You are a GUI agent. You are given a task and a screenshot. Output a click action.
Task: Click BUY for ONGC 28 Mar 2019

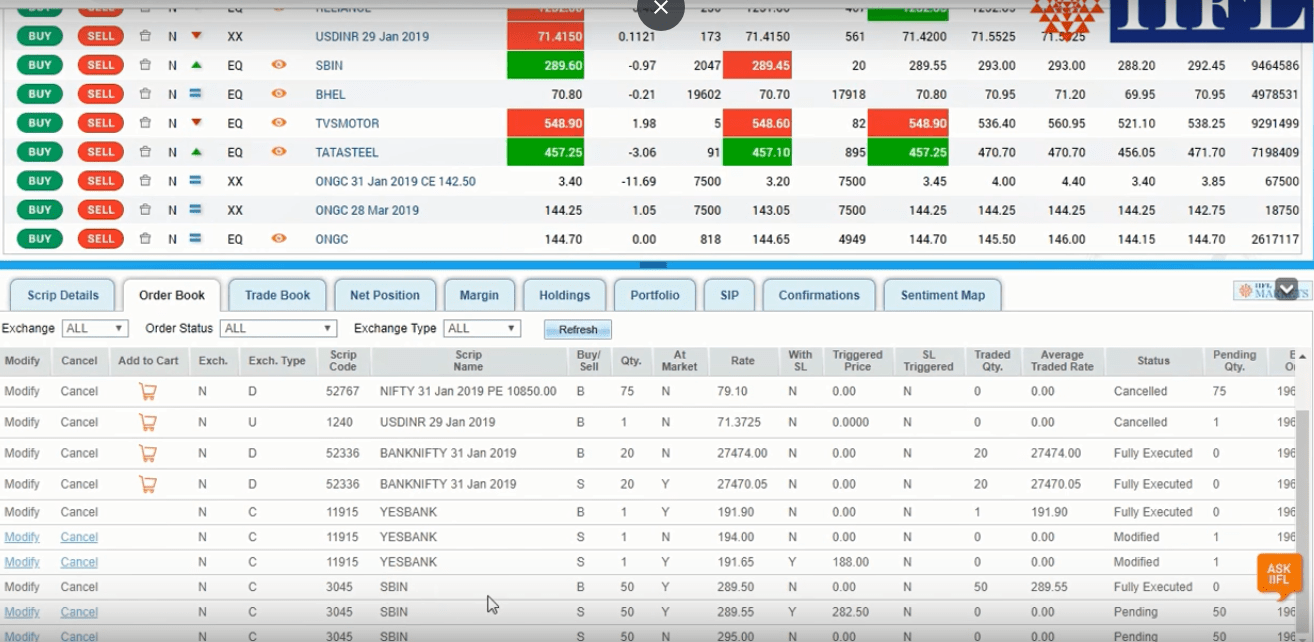[x=40, y=210]
